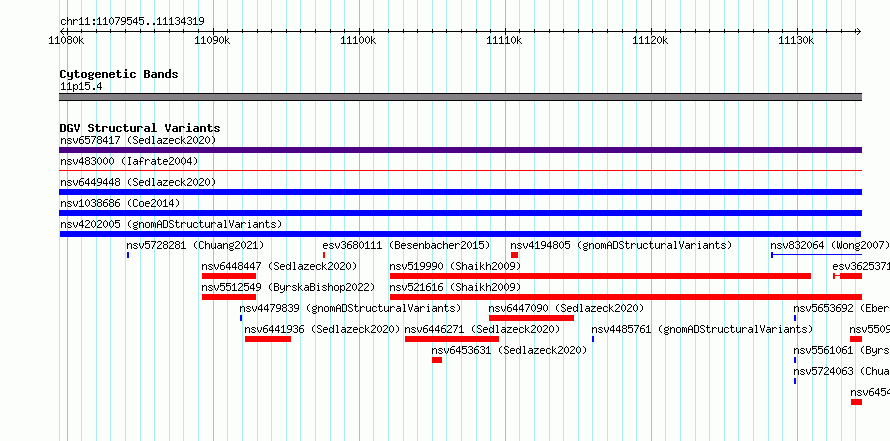Click the blue nsv1038686 Coe2014 bar
The height and width of the screenshot is (441, 890).
pyautogui.click(x=460, y=213)
